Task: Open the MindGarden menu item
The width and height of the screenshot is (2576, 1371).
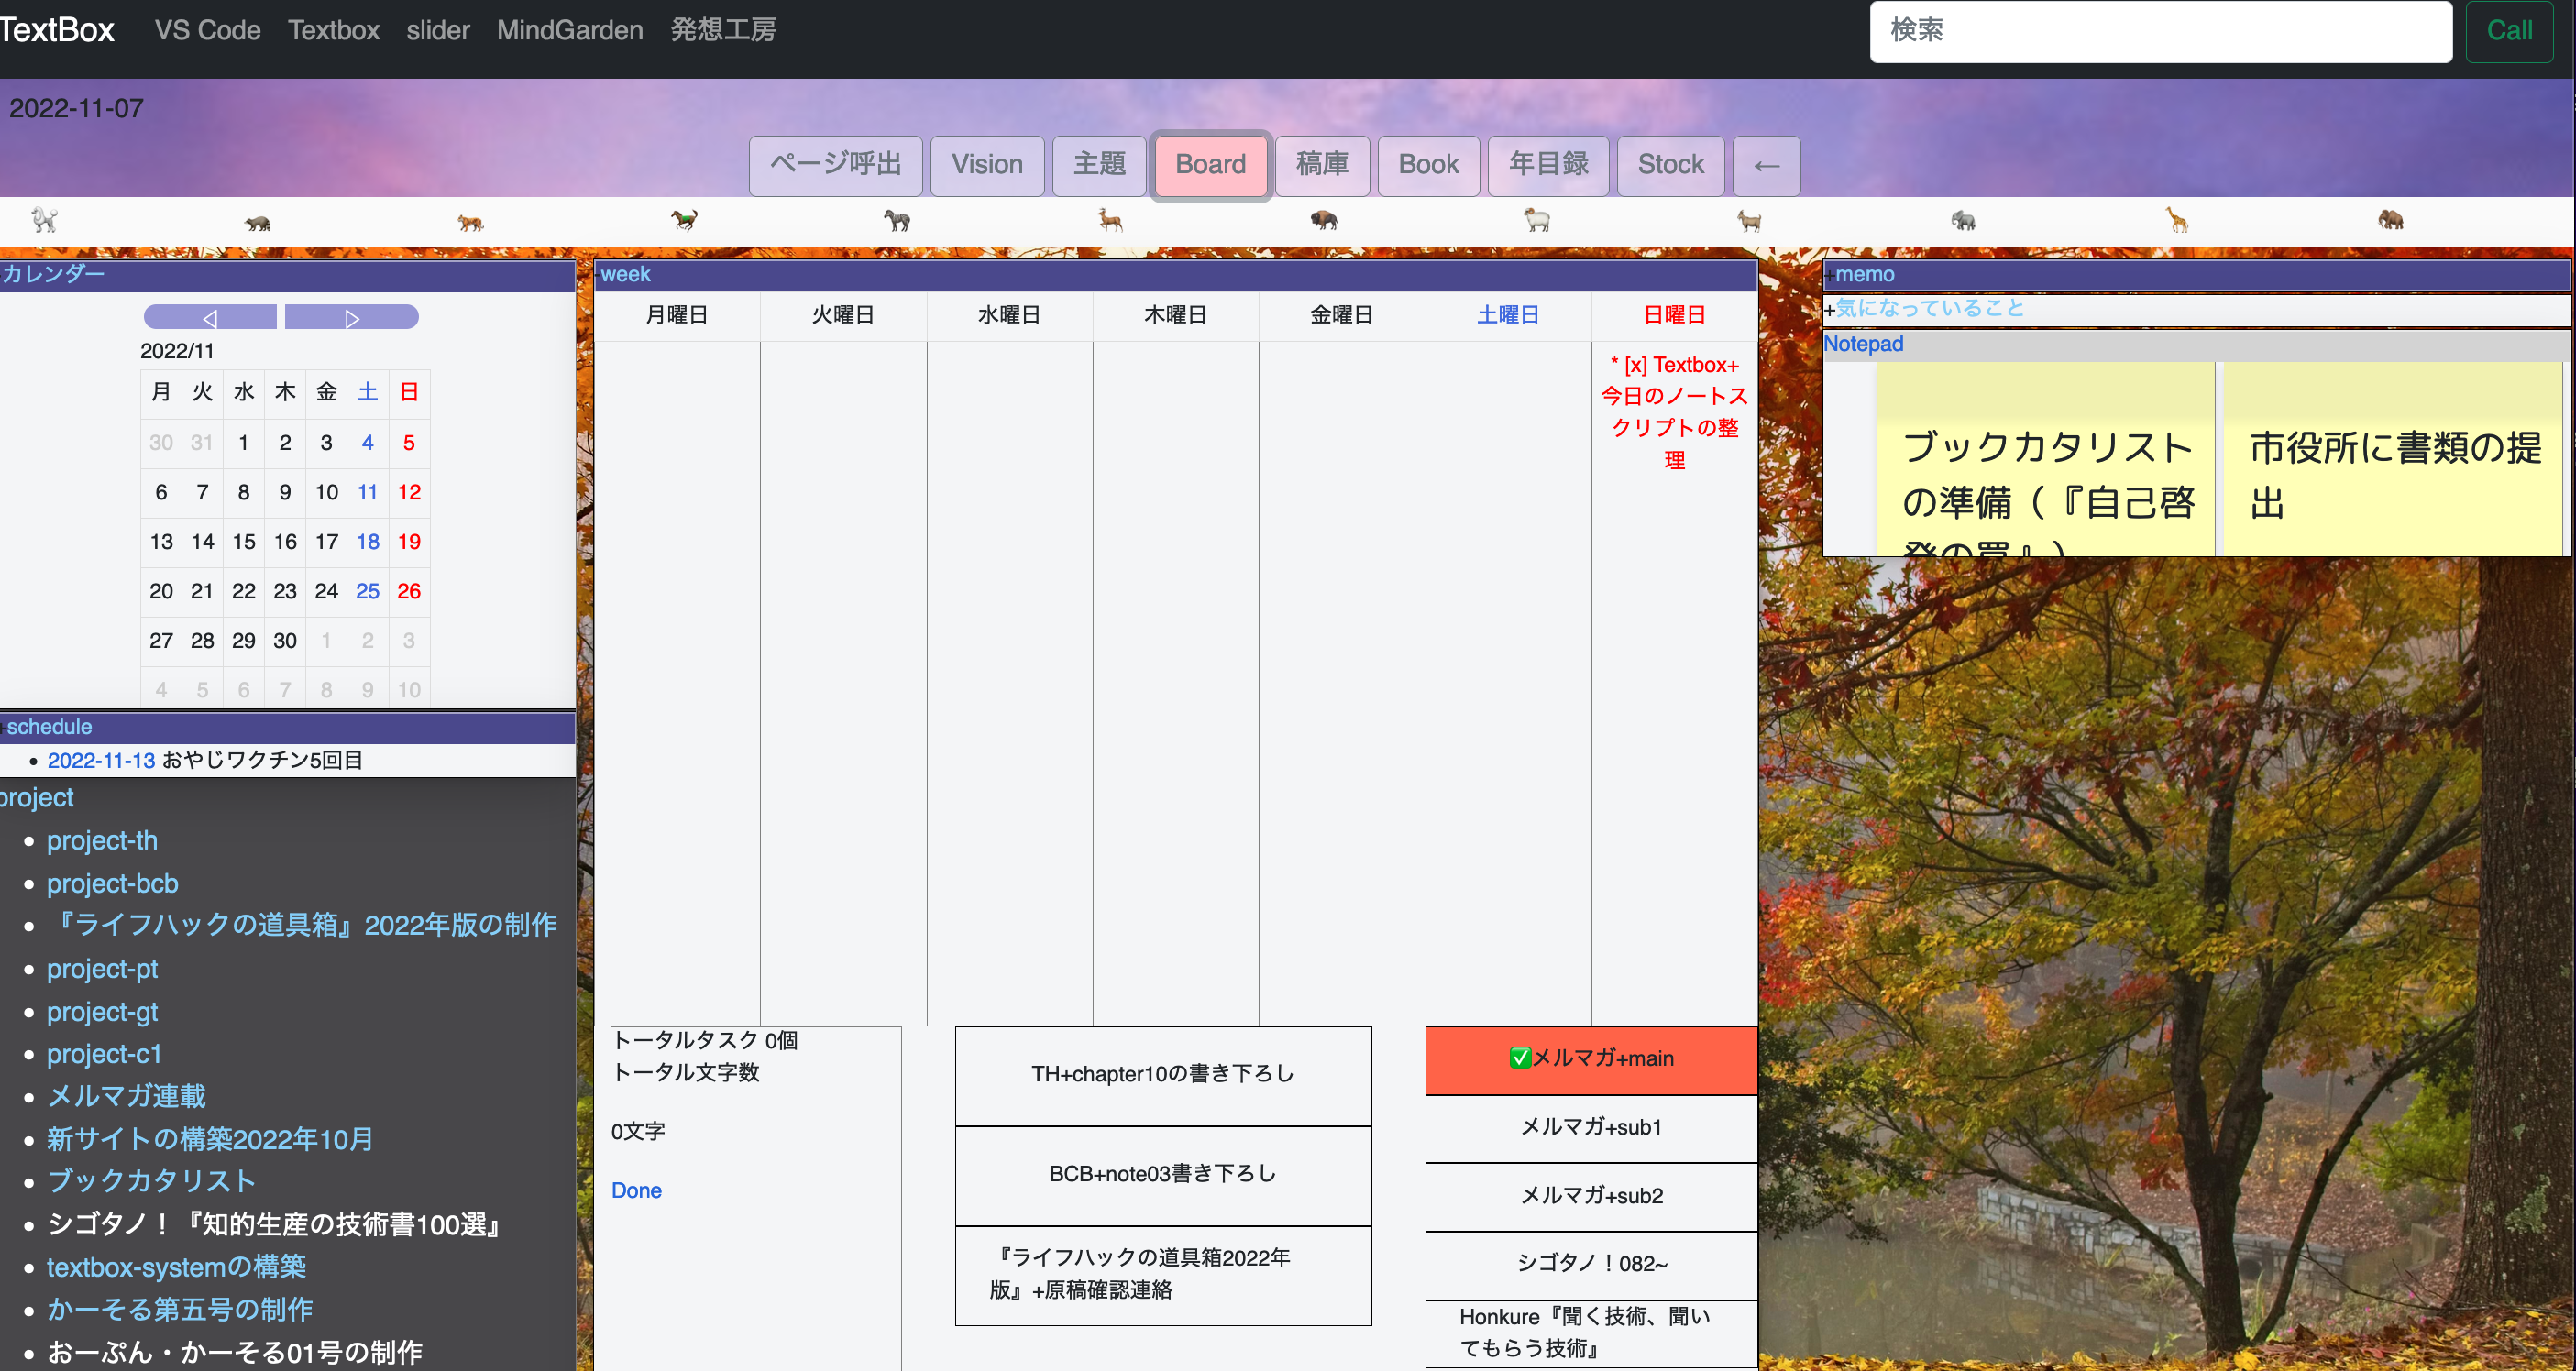Action: 569,30
